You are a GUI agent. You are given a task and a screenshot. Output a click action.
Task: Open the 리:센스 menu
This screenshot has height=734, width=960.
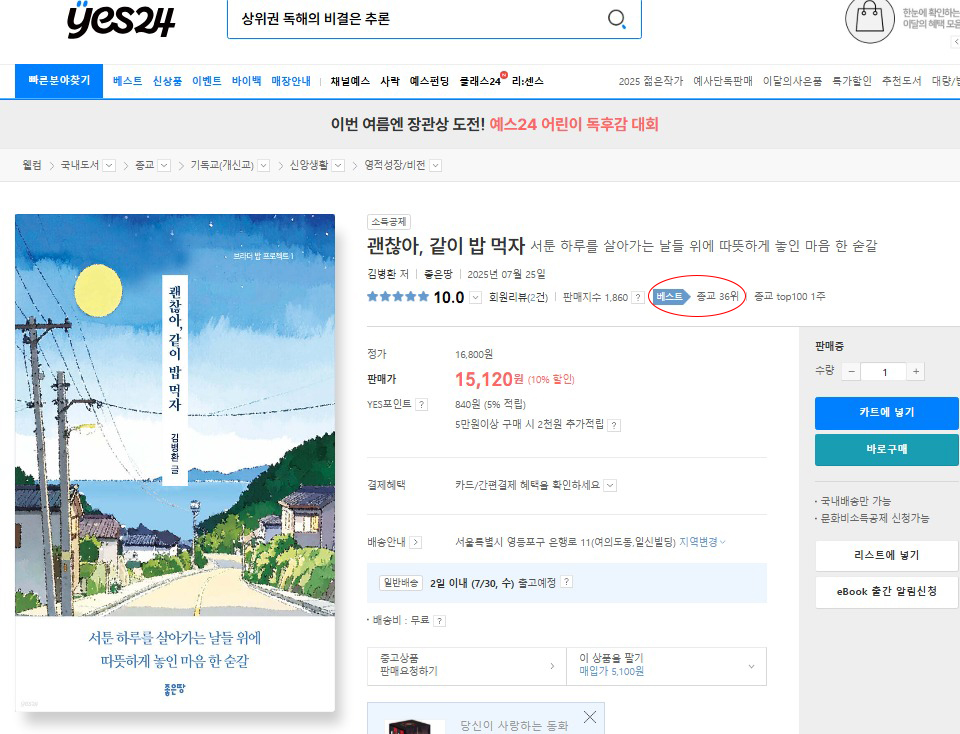528,81
